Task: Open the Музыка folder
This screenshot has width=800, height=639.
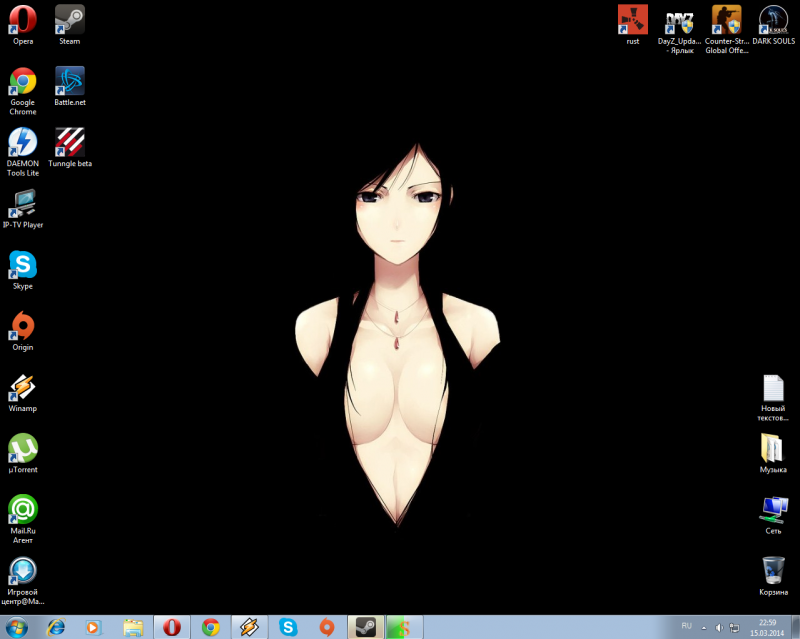Action: (773, 453)
